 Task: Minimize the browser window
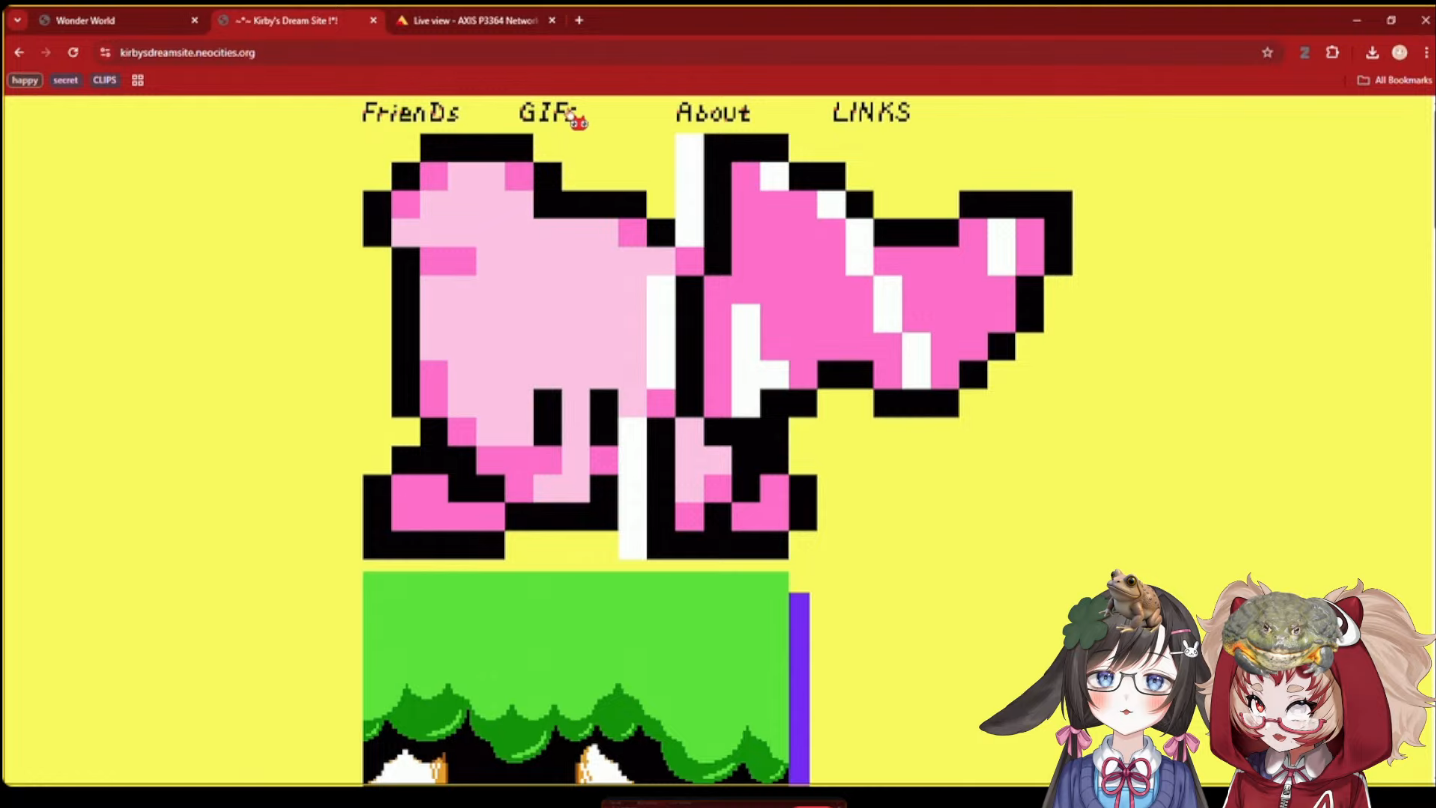click(x=1357, y=20)
